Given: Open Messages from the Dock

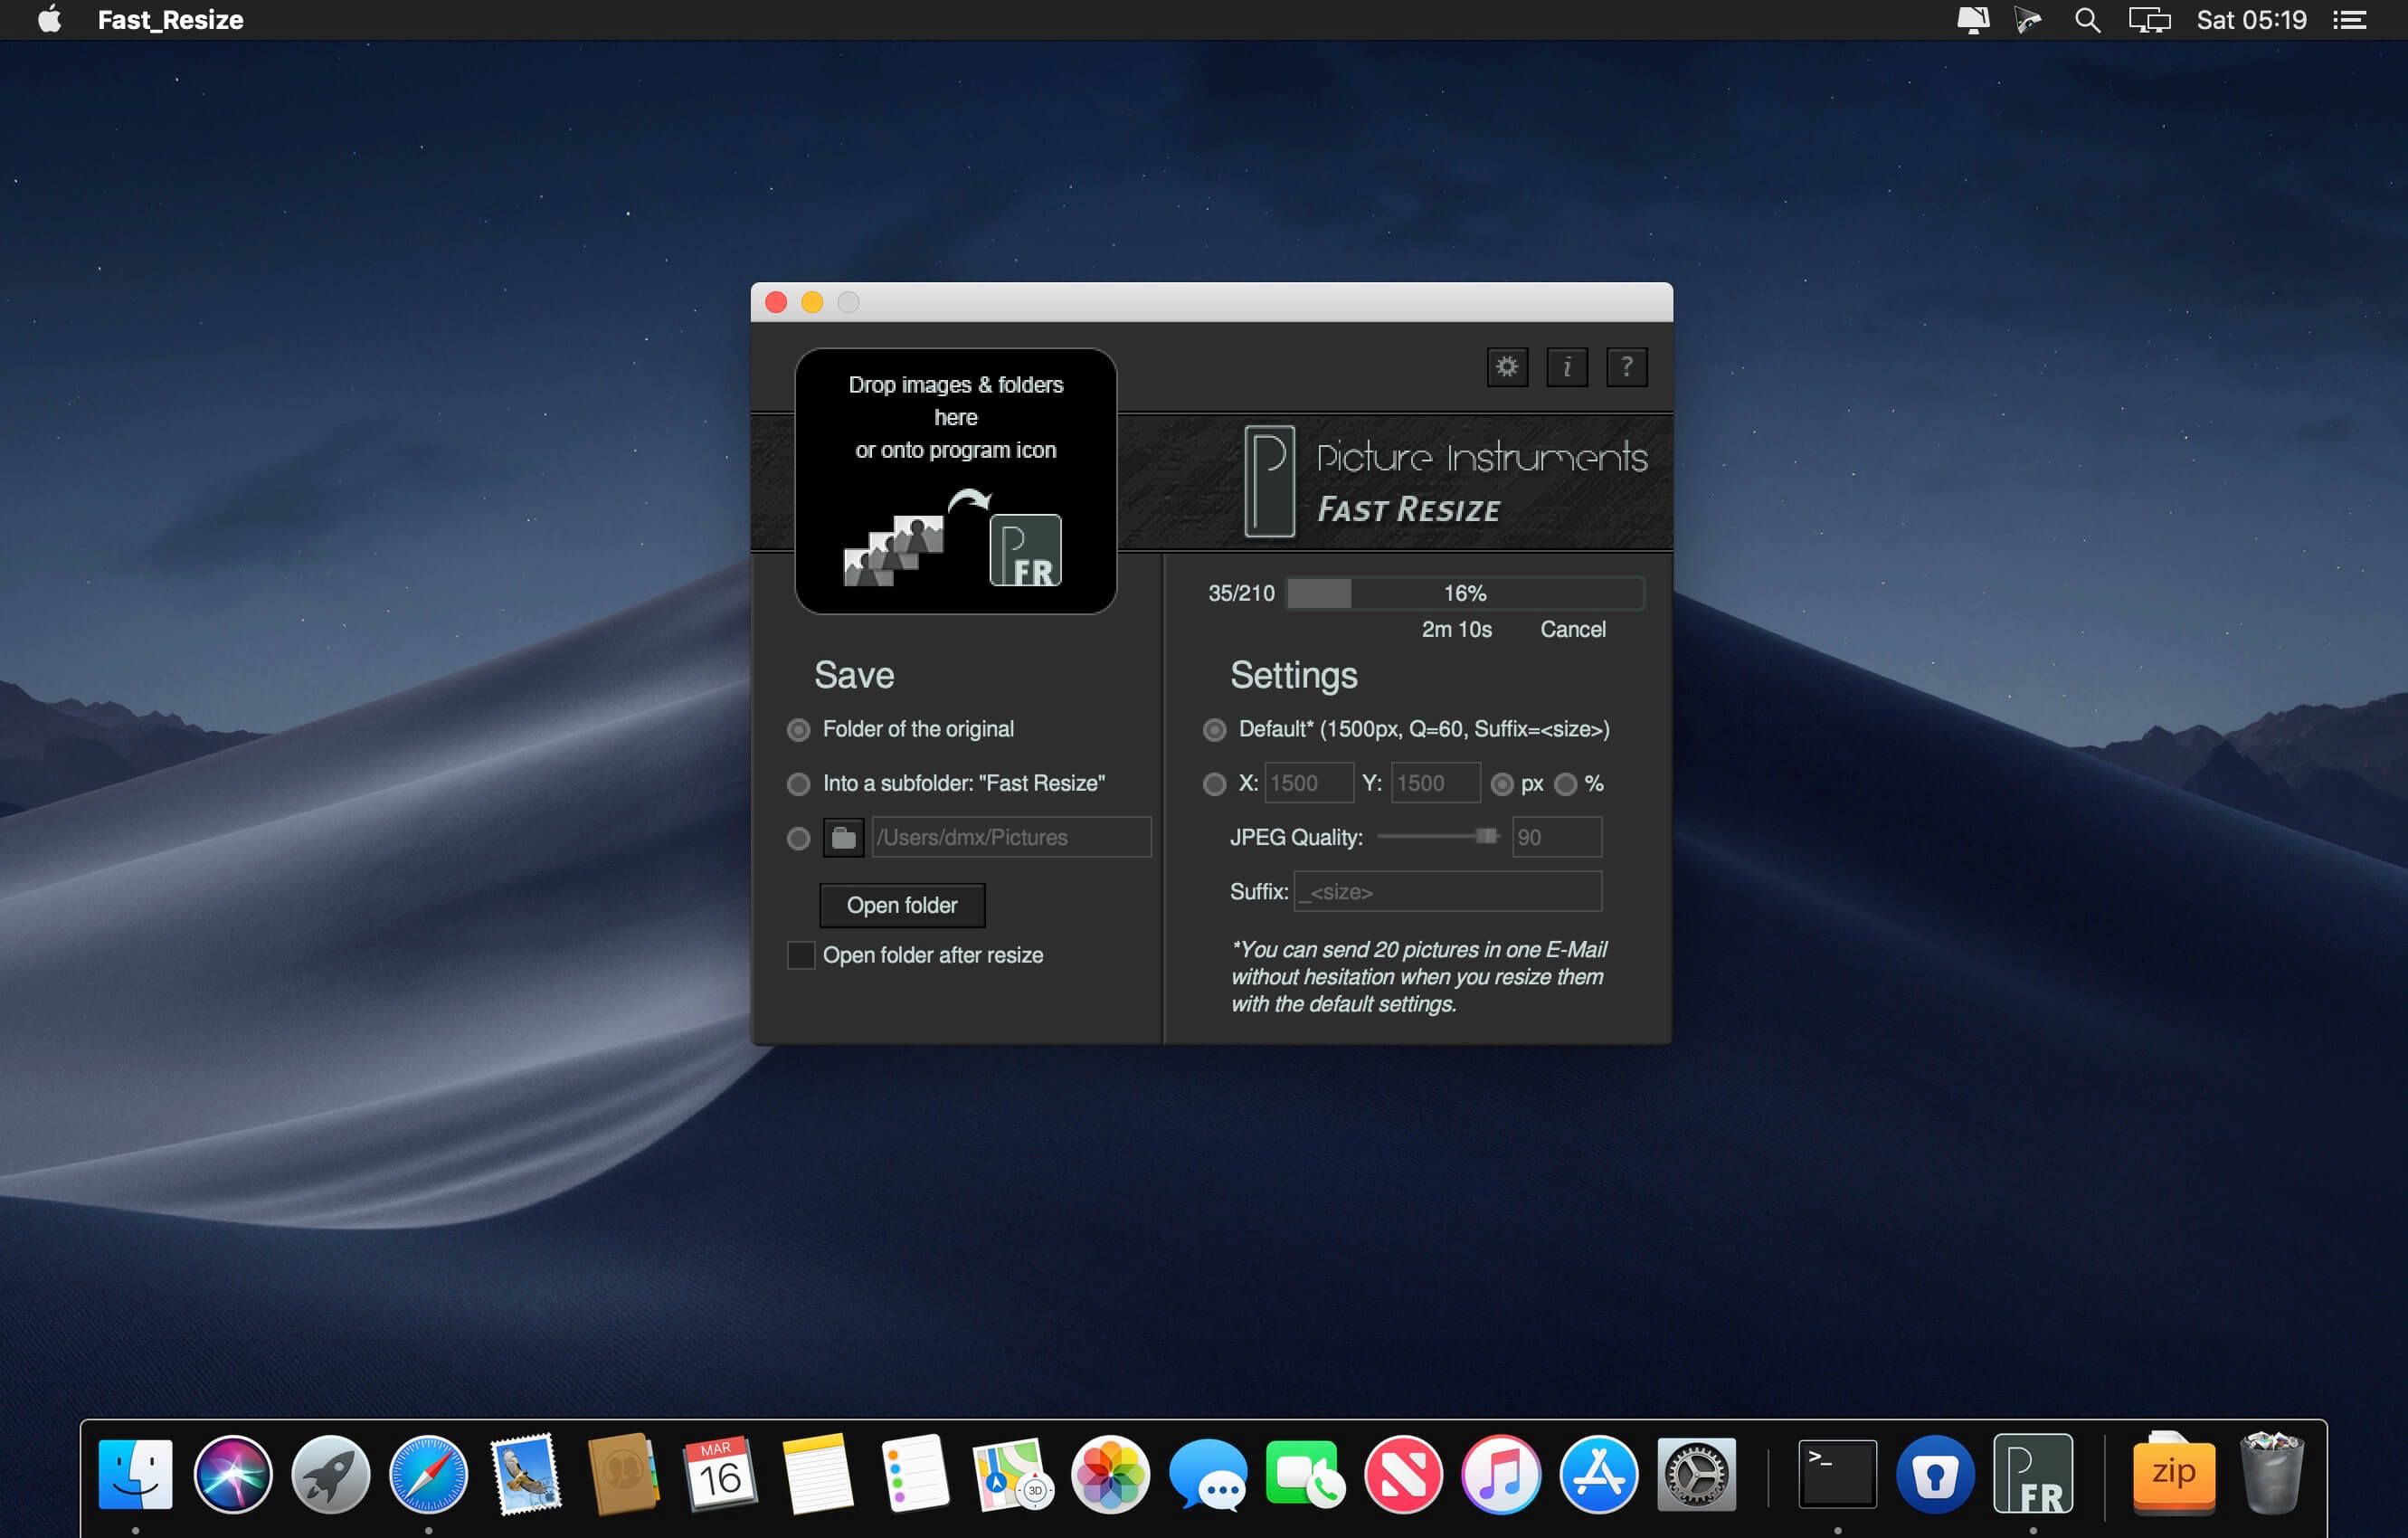Looking at the screenshot, I should pos(1208,1473).
